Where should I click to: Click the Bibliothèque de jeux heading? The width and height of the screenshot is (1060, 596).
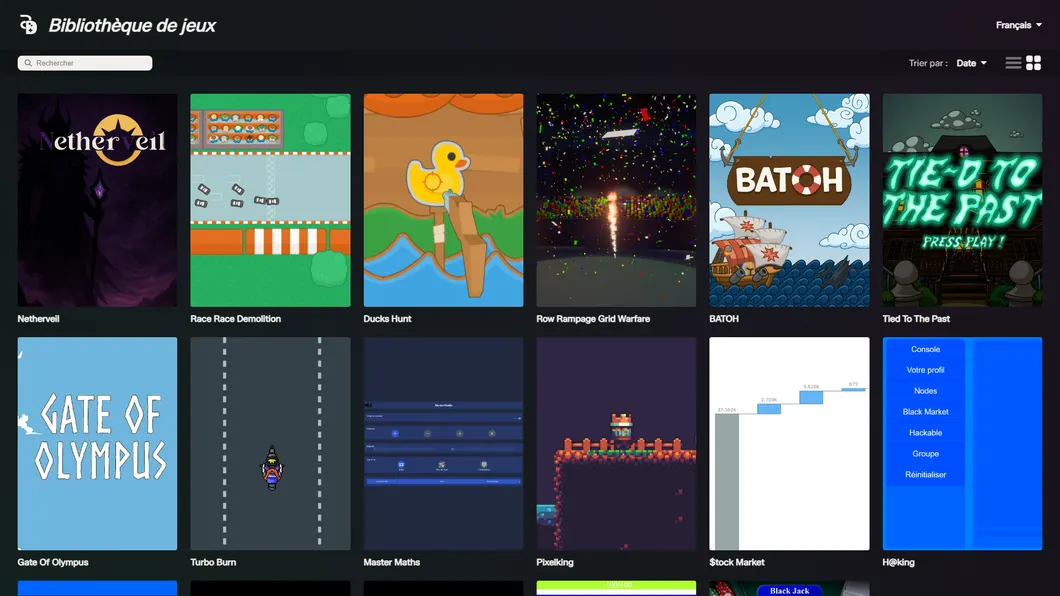pos(132,26)
